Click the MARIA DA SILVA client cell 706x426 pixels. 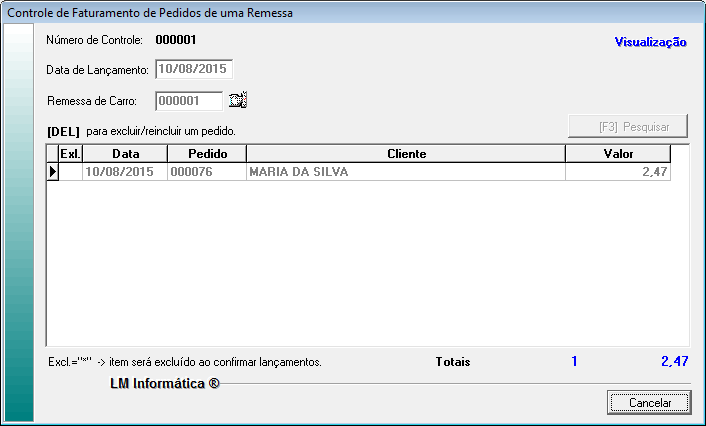tap(406, 172)
